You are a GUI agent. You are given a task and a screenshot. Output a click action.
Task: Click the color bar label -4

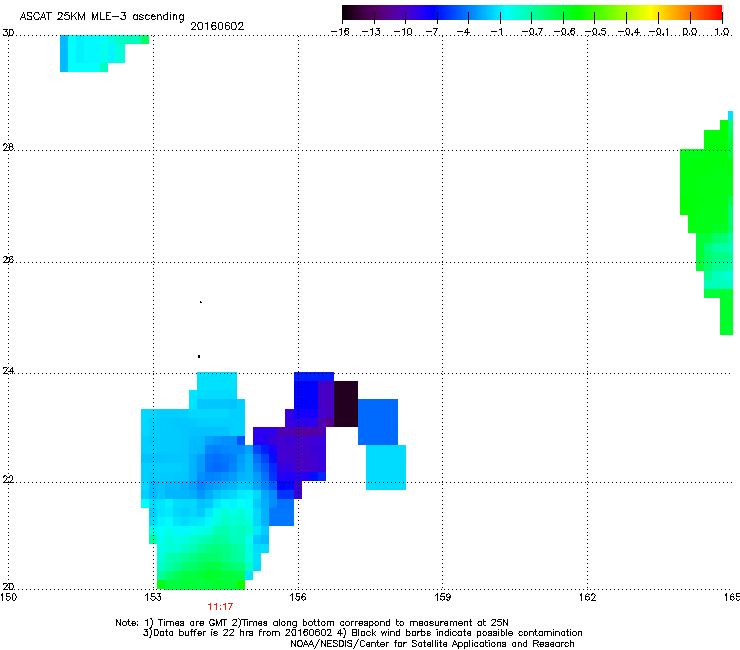pos(464,32)
